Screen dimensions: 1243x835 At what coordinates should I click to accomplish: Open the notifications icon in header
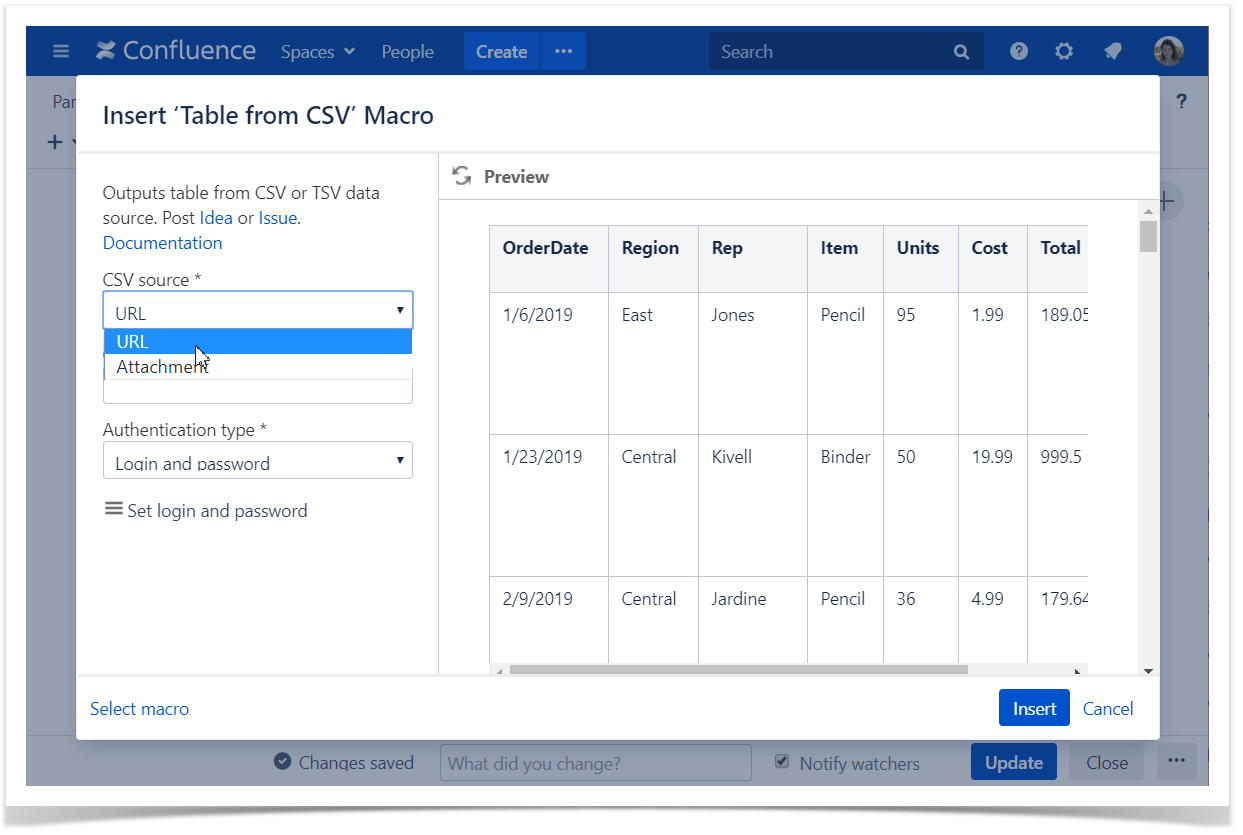(x=1113, y=51)
